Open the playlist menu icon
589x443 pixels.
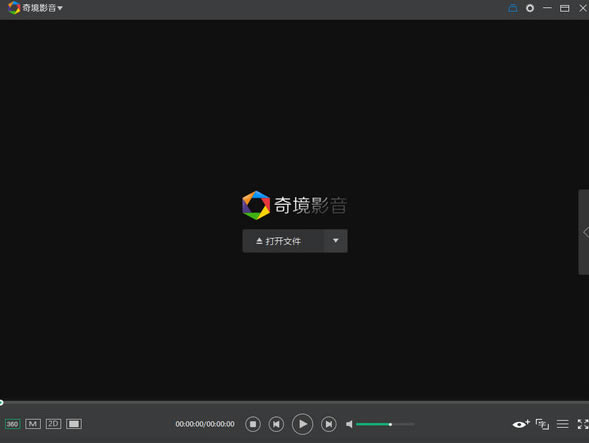click(x=562, y=424)
